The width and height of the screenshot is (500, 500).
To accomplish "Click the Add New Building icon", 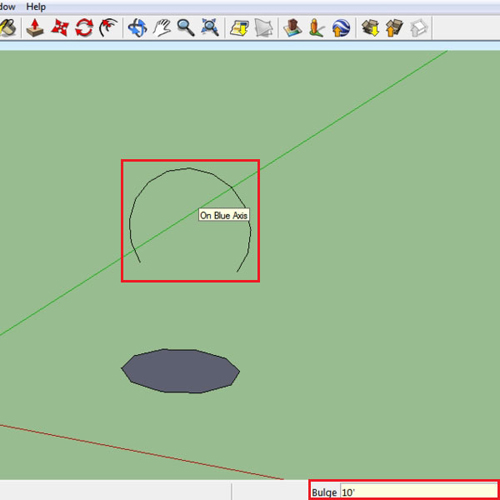I will pos(292,27).
